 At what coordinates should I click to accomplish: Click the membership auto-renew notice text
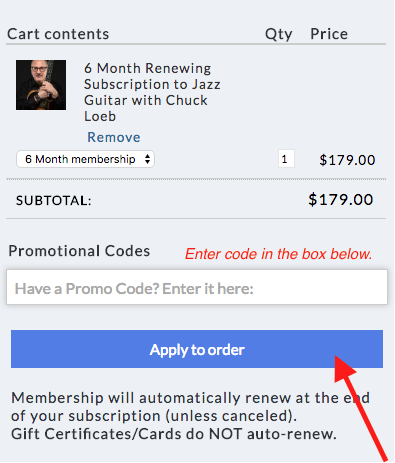(x=190, y=407)
